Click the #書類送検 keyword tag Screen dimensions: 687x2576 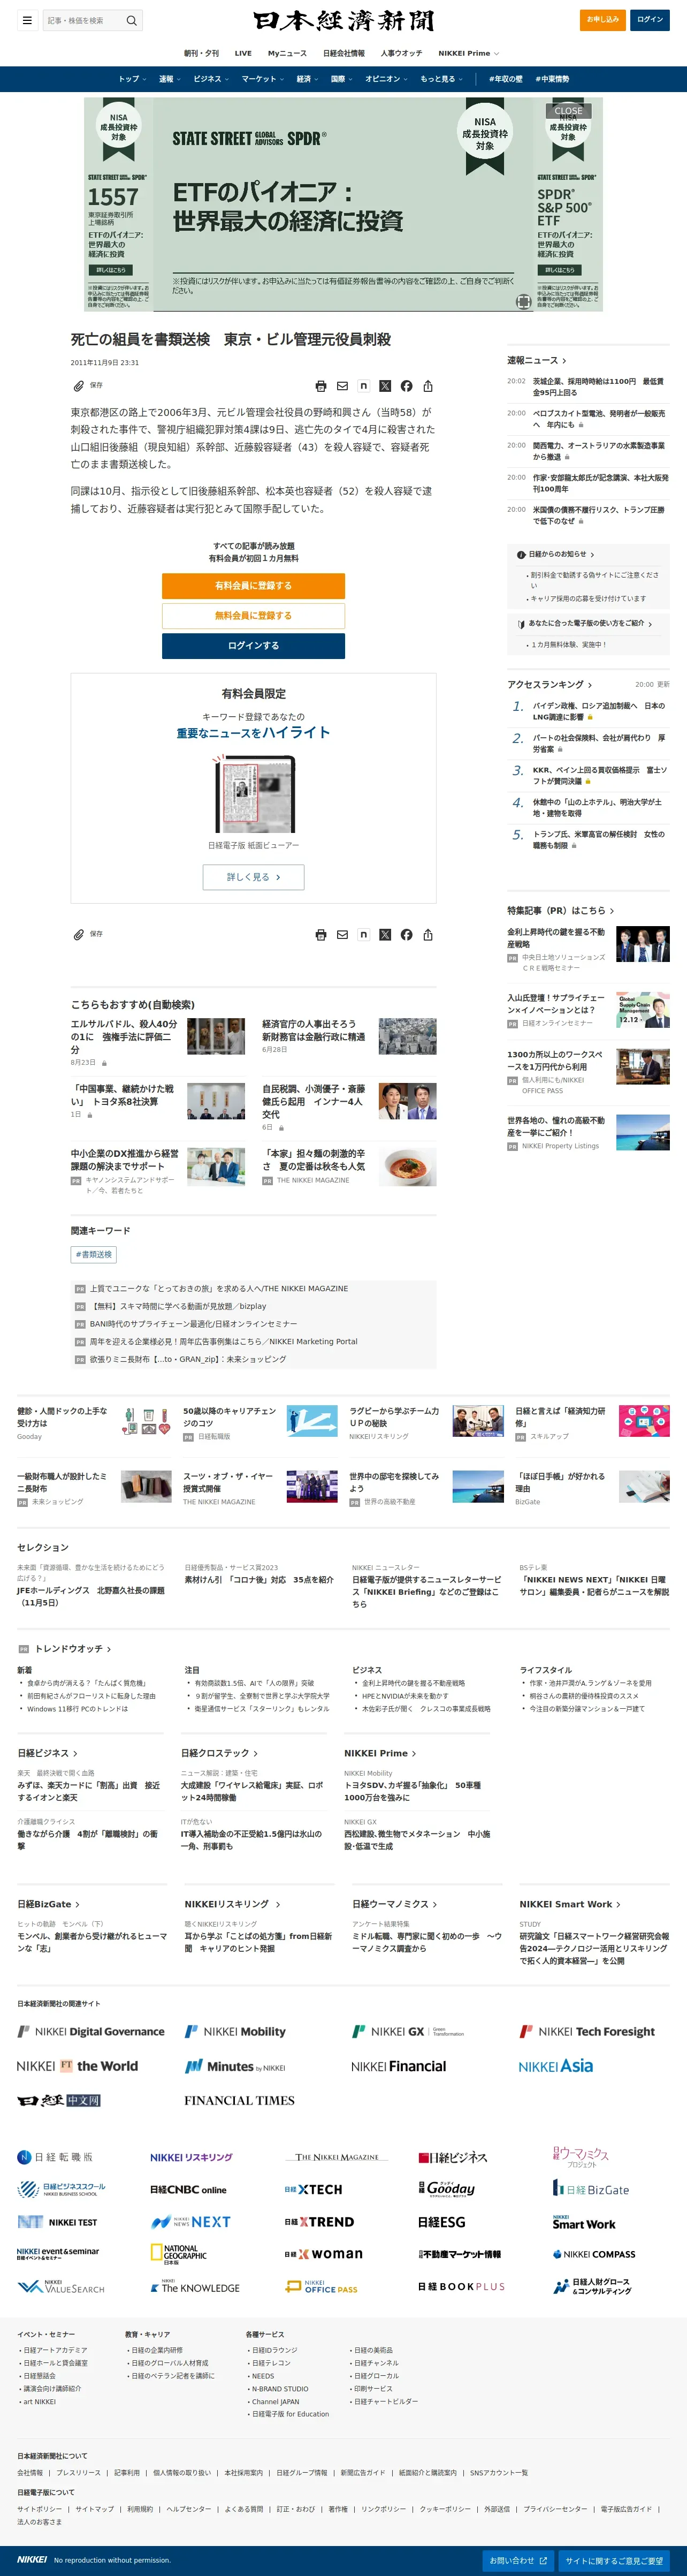click(x=94, y=1254)
